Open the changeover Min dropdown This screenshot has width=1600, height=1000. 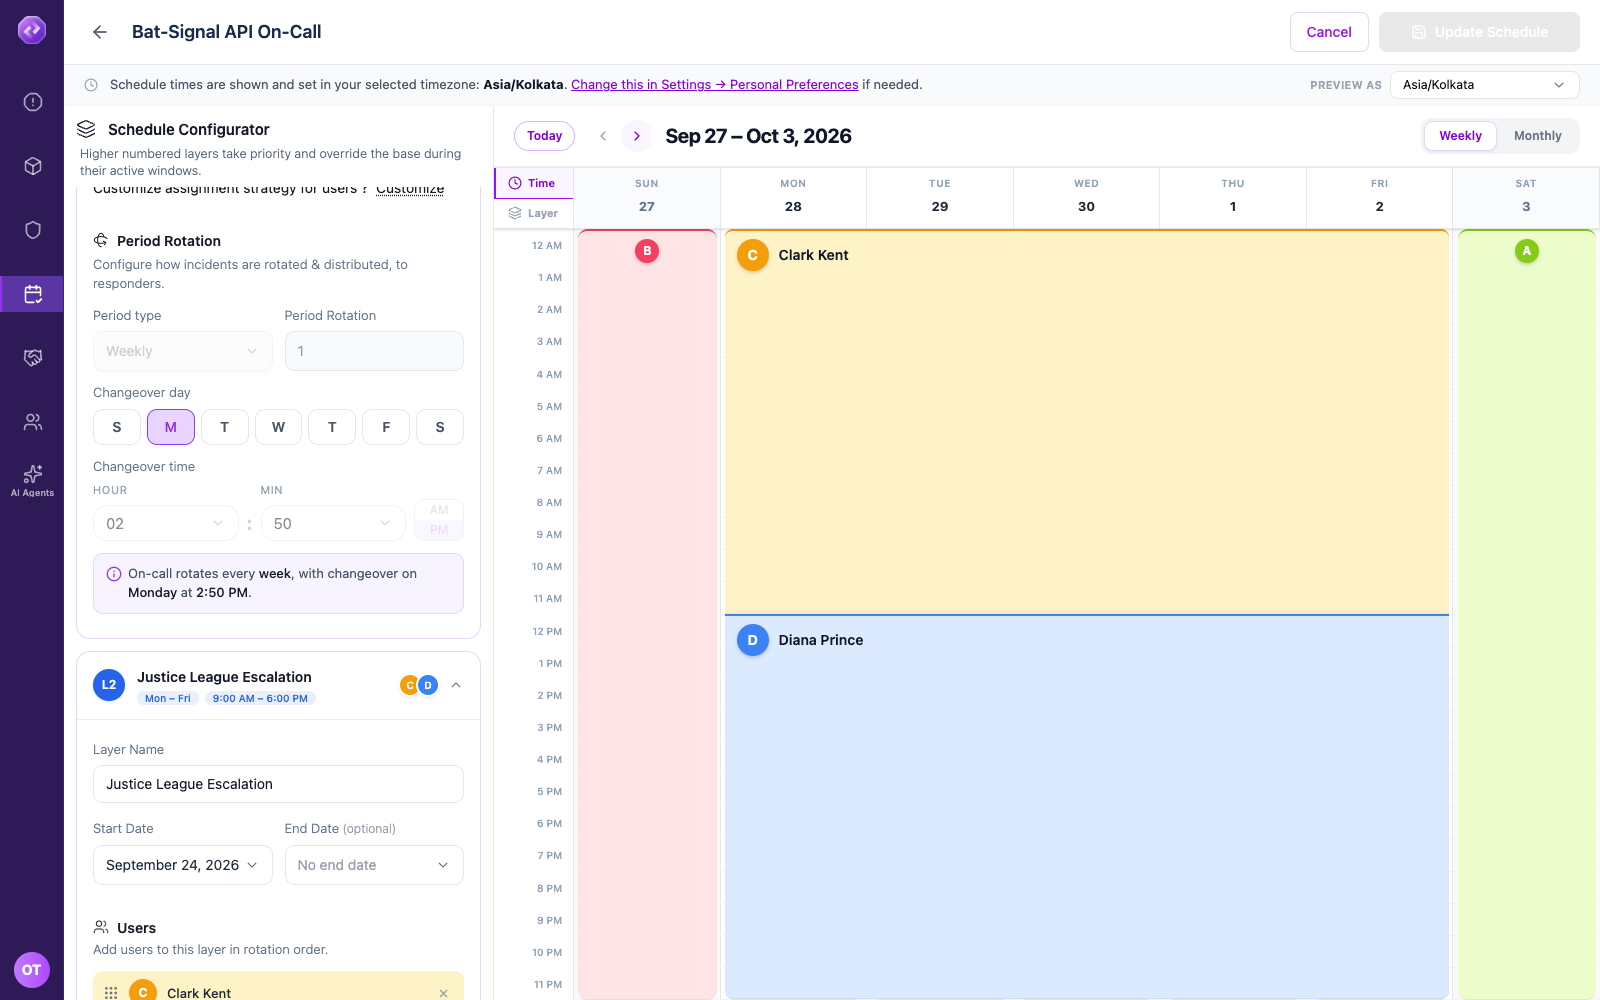(333, 523)
